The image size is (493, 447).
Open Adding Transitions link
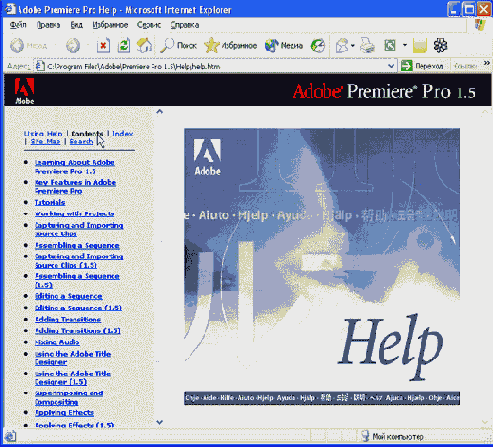coord(68,319)
